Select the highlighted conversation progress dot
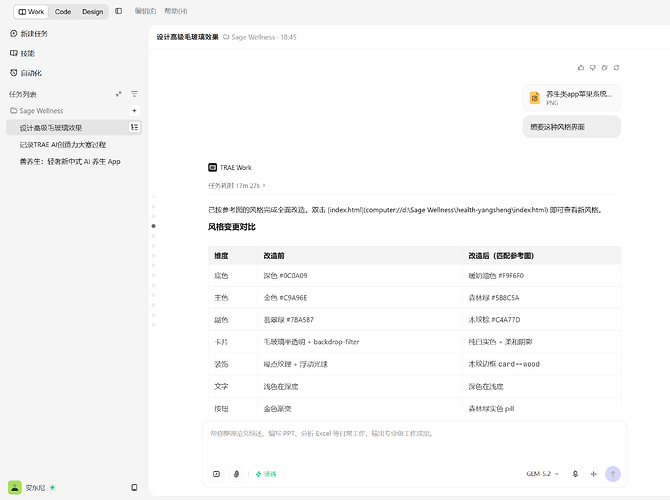Image resolution: width=670 pixels, height=500 pixels. click(153, 226)
